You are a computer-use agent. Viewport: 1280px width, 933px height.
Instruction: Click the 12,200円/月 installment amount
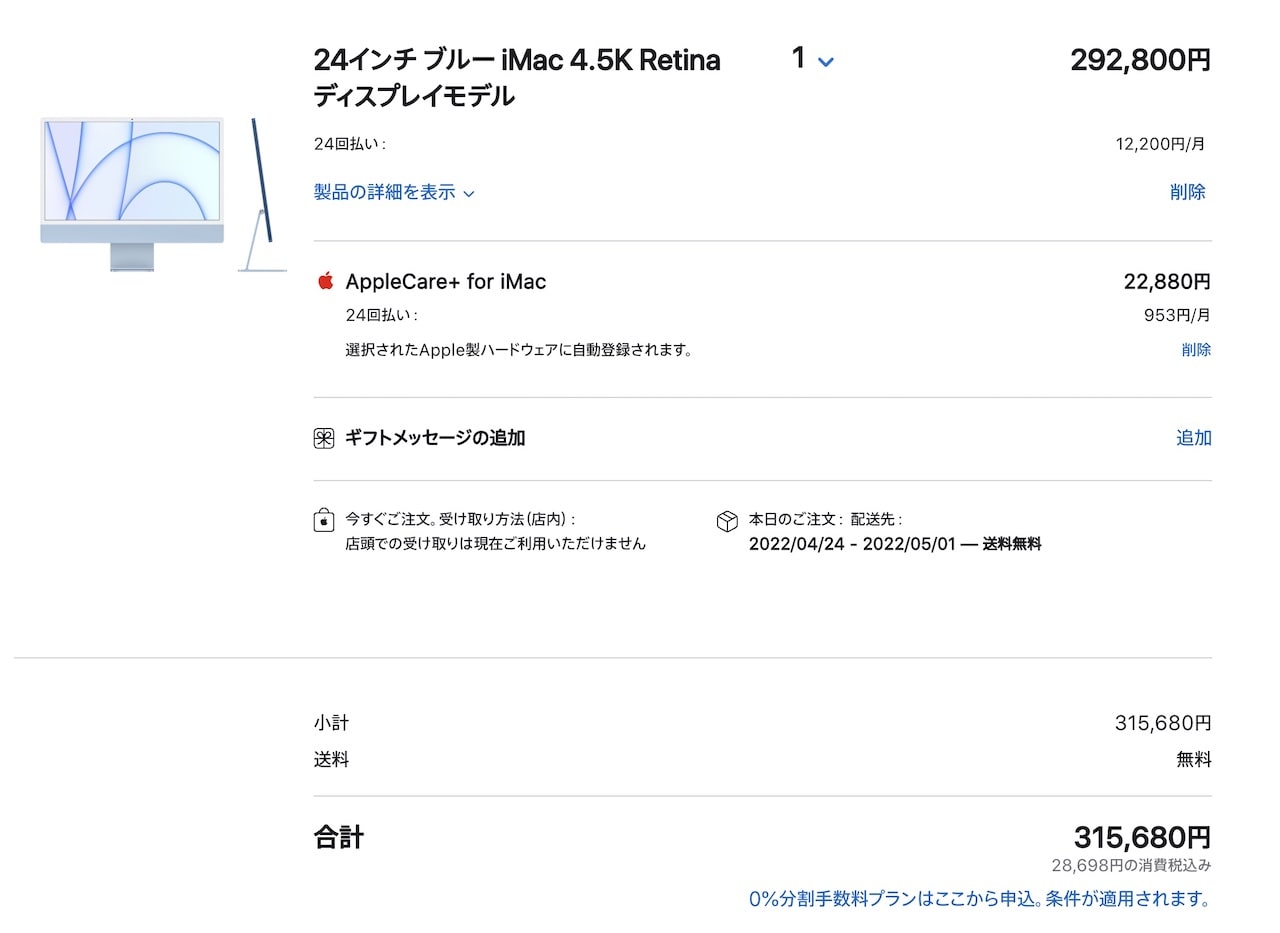point(1160,144)
